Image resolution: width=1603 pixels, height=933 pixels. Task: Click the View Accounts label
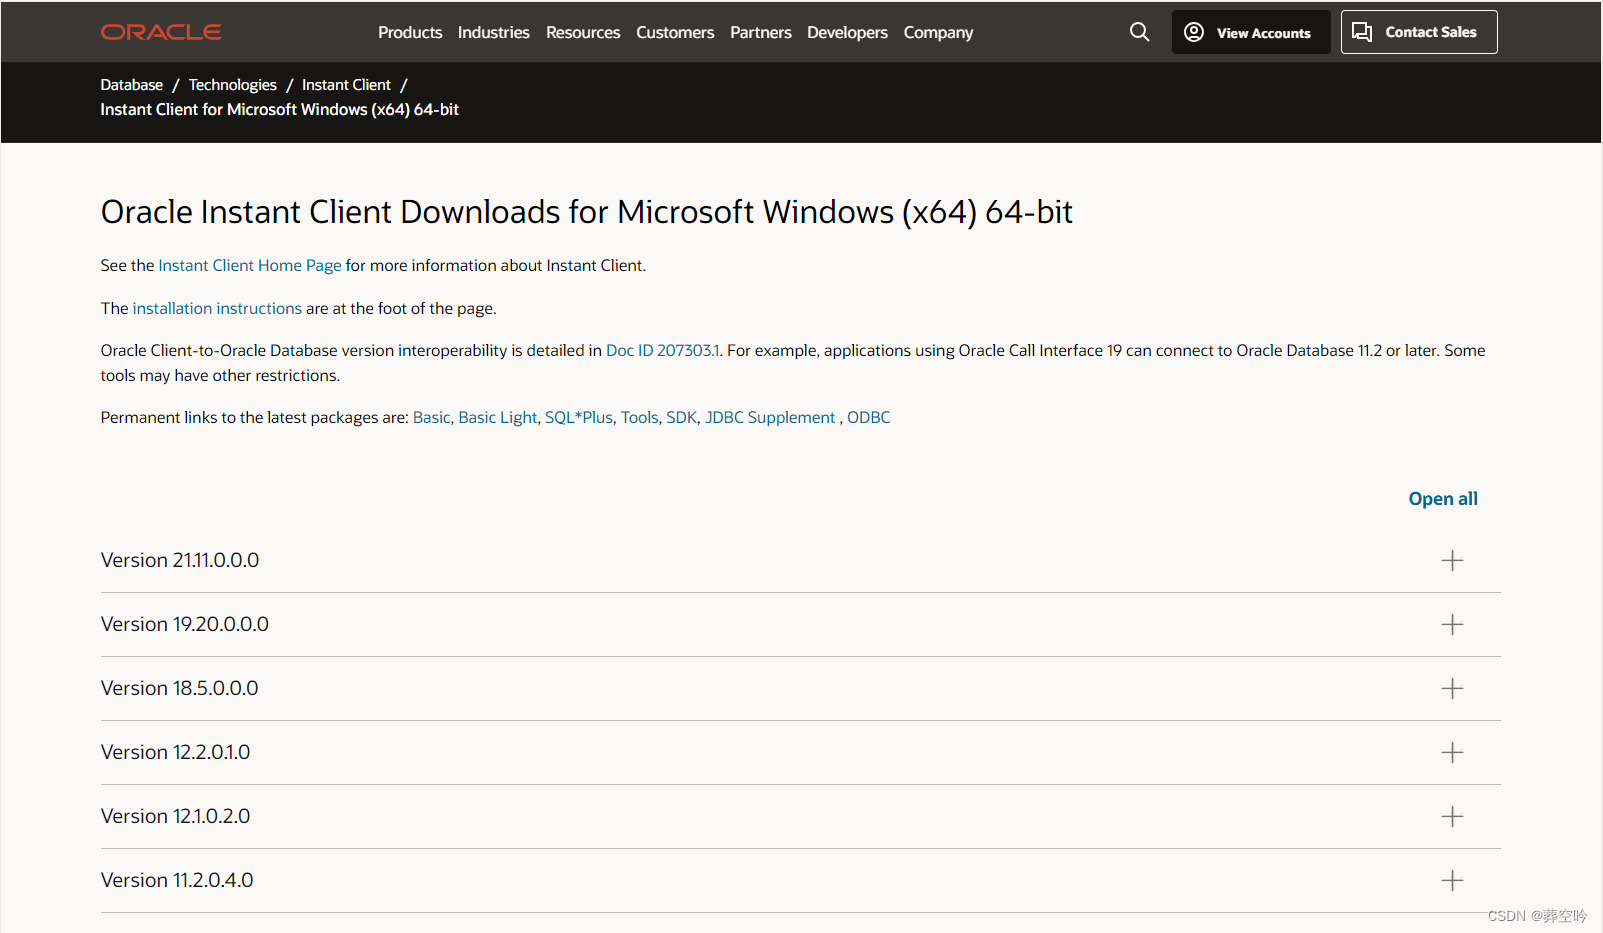1263,33
